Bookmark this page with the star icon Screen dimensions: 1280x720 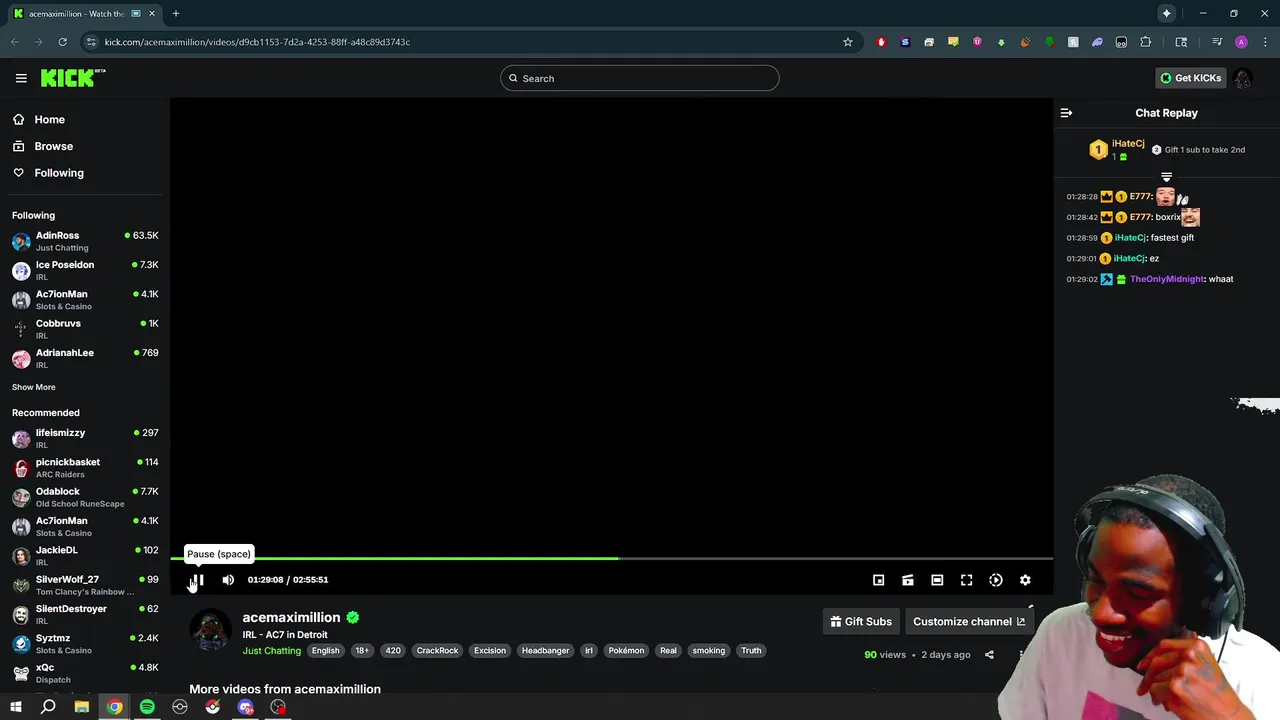click(848, 42)
